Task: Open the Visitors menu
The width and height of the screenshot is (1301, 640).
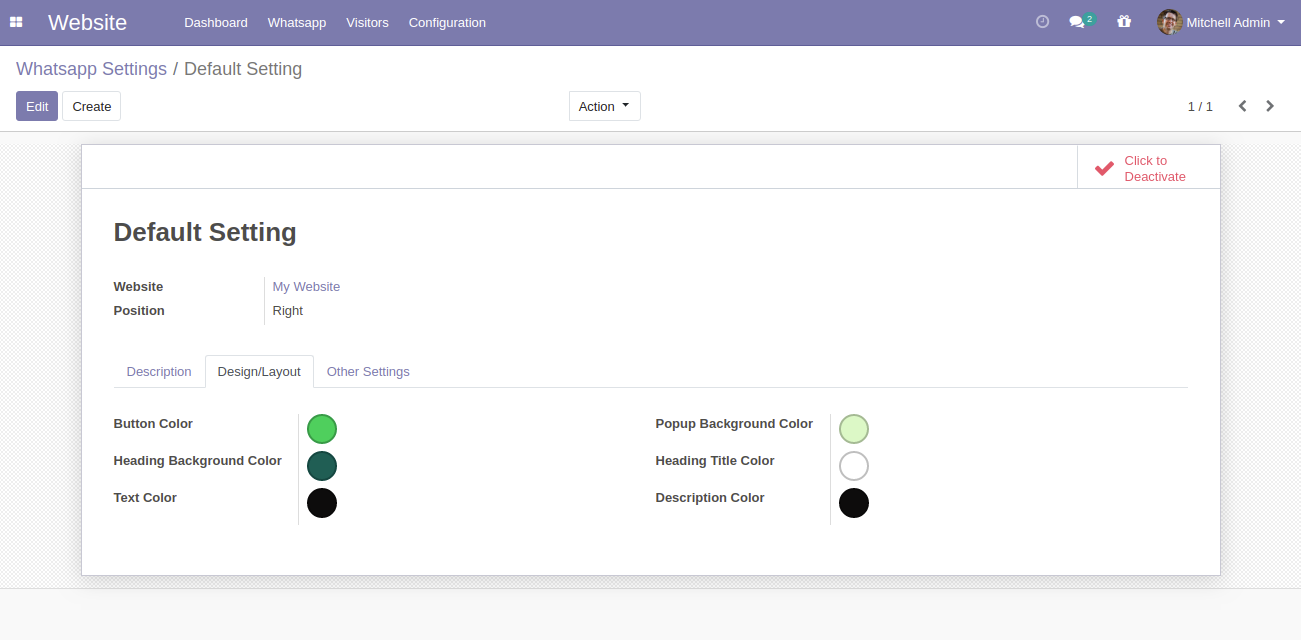Action: 367,22
